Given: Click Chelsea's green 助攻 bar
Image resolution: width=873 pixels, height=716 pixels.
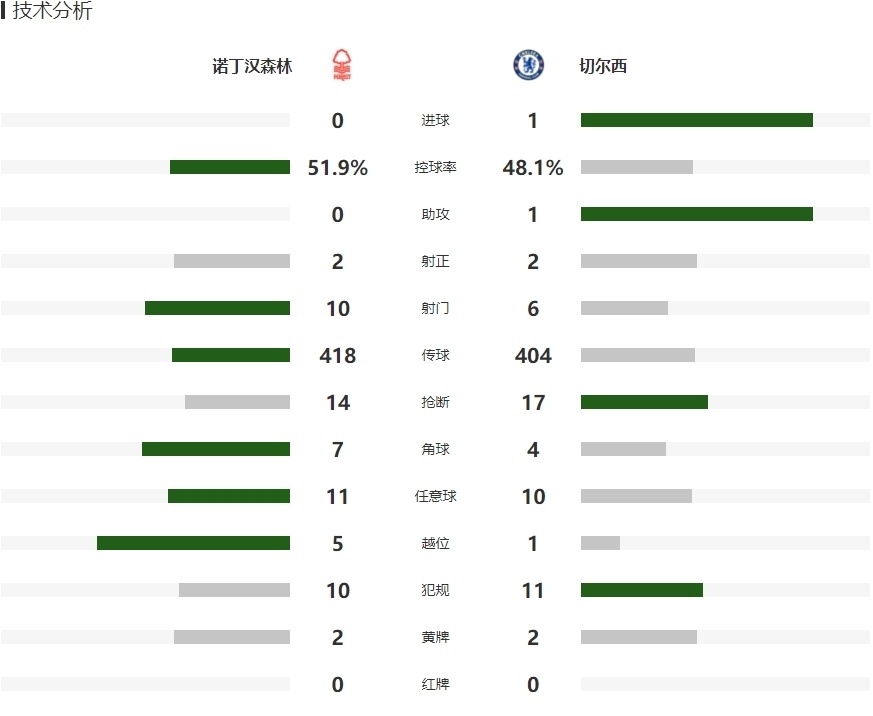Looking at the screenshot, I should pos(697,214).
